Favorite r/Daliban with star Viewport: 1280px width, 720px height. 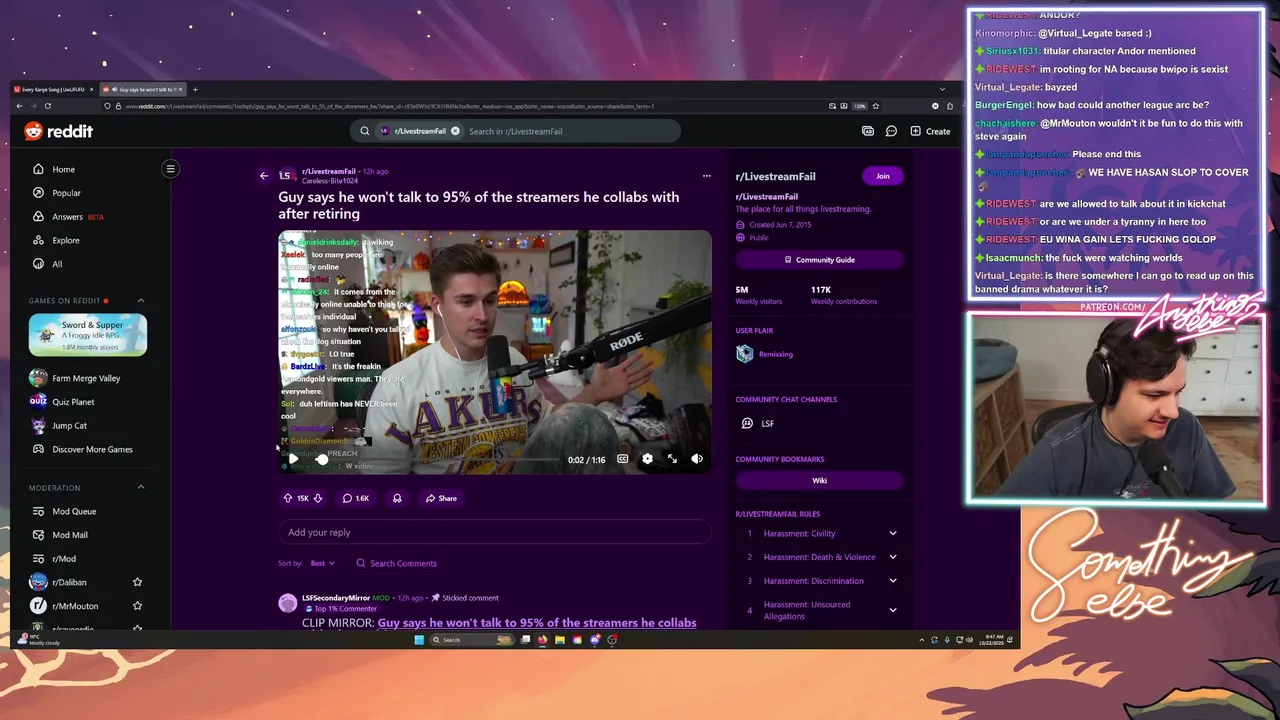tap(137, 582)
